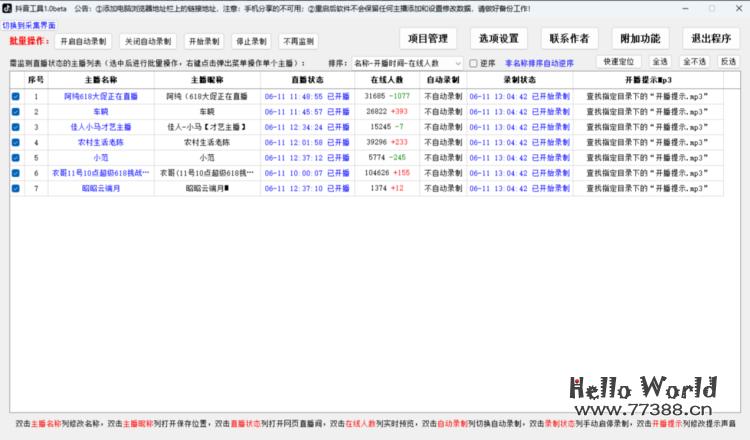750x440 pixels.
Task: Click live status 06-11 11:48:55 已开播
Action: [x=307, y=97]
